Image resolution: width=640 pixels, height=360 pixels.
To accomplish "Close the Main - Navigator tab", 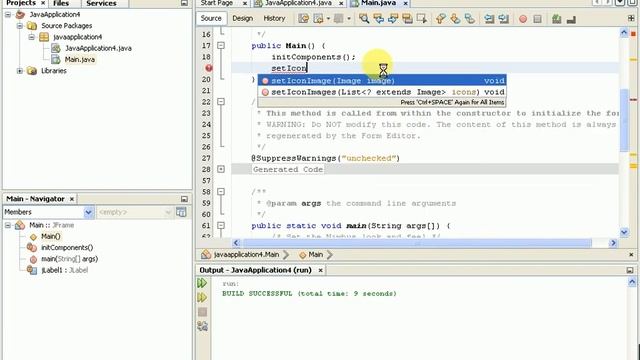I will 72,199.
